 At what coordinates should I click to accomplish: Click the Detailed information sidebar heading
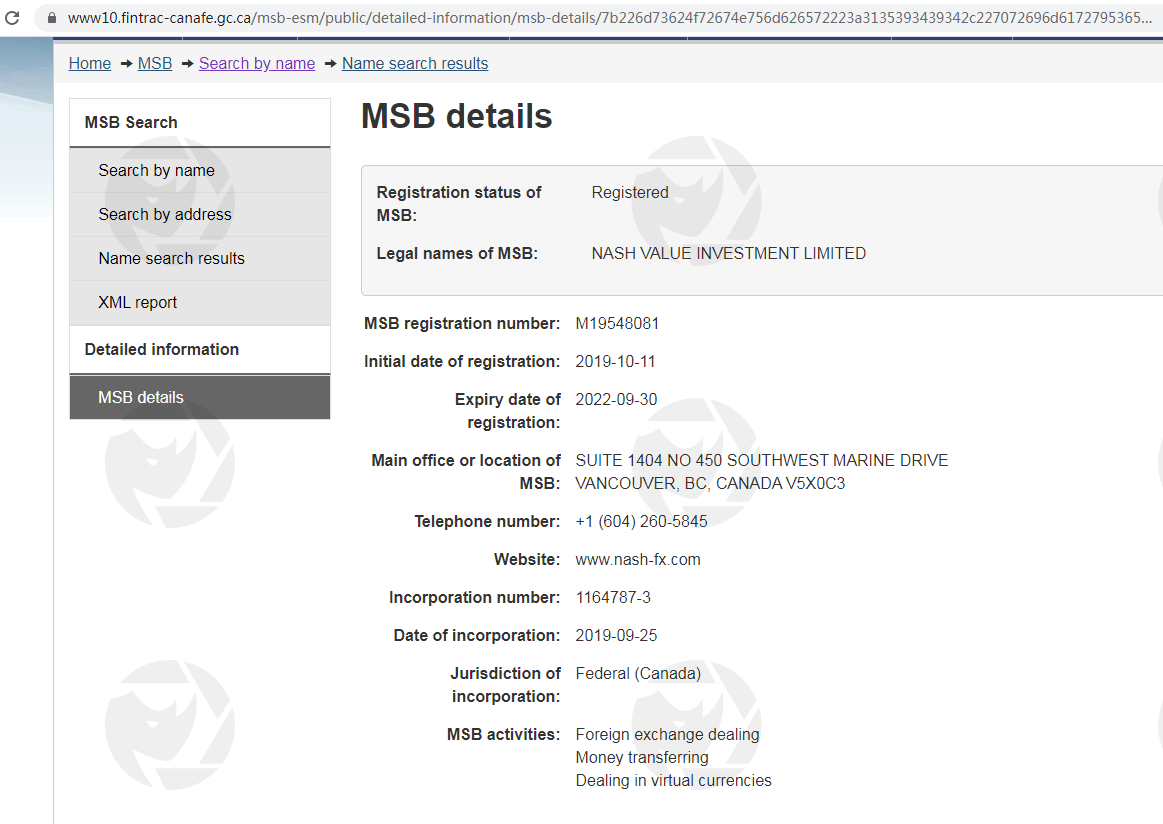pos(162,349)
